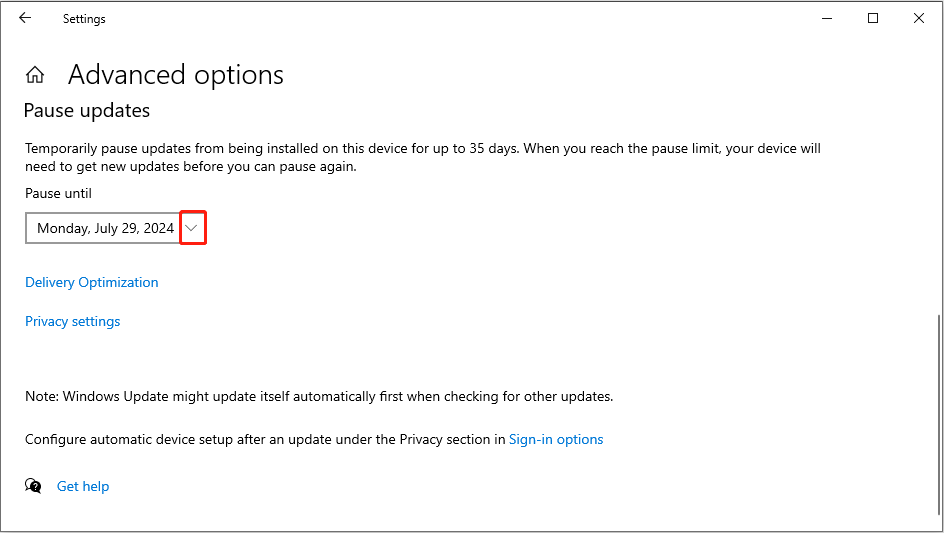
Task: Click the Configure automatic device setup text
Action: pyautogui.click(x=265, y=440)
